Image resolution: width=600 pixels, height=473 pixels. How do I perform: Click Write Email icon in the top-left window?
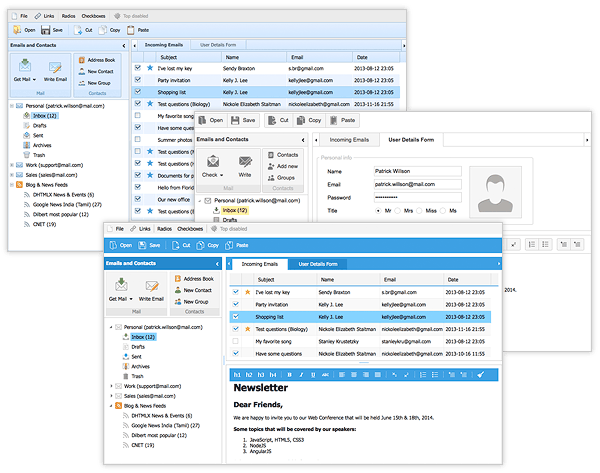point(55,68)
